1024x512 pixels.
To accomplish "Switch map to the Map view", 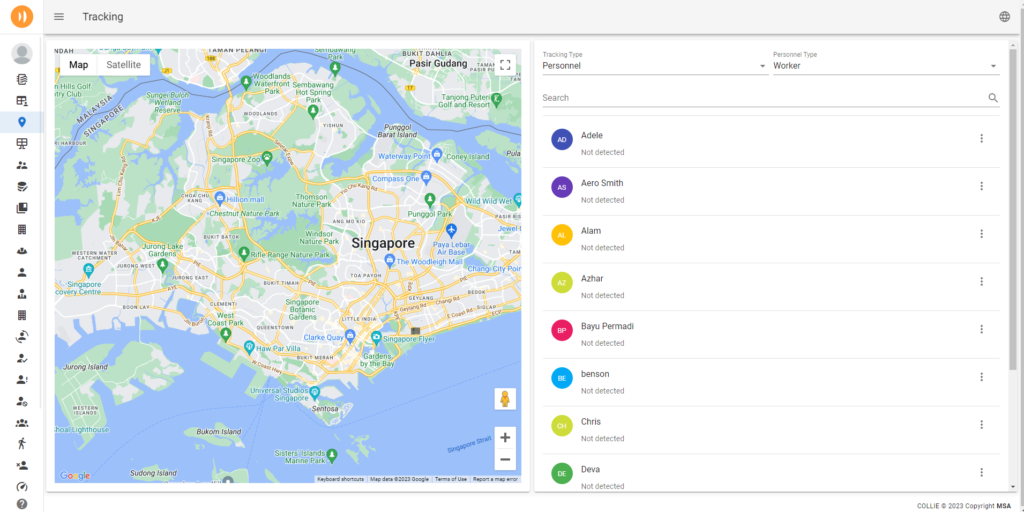I will click(78, 65).
